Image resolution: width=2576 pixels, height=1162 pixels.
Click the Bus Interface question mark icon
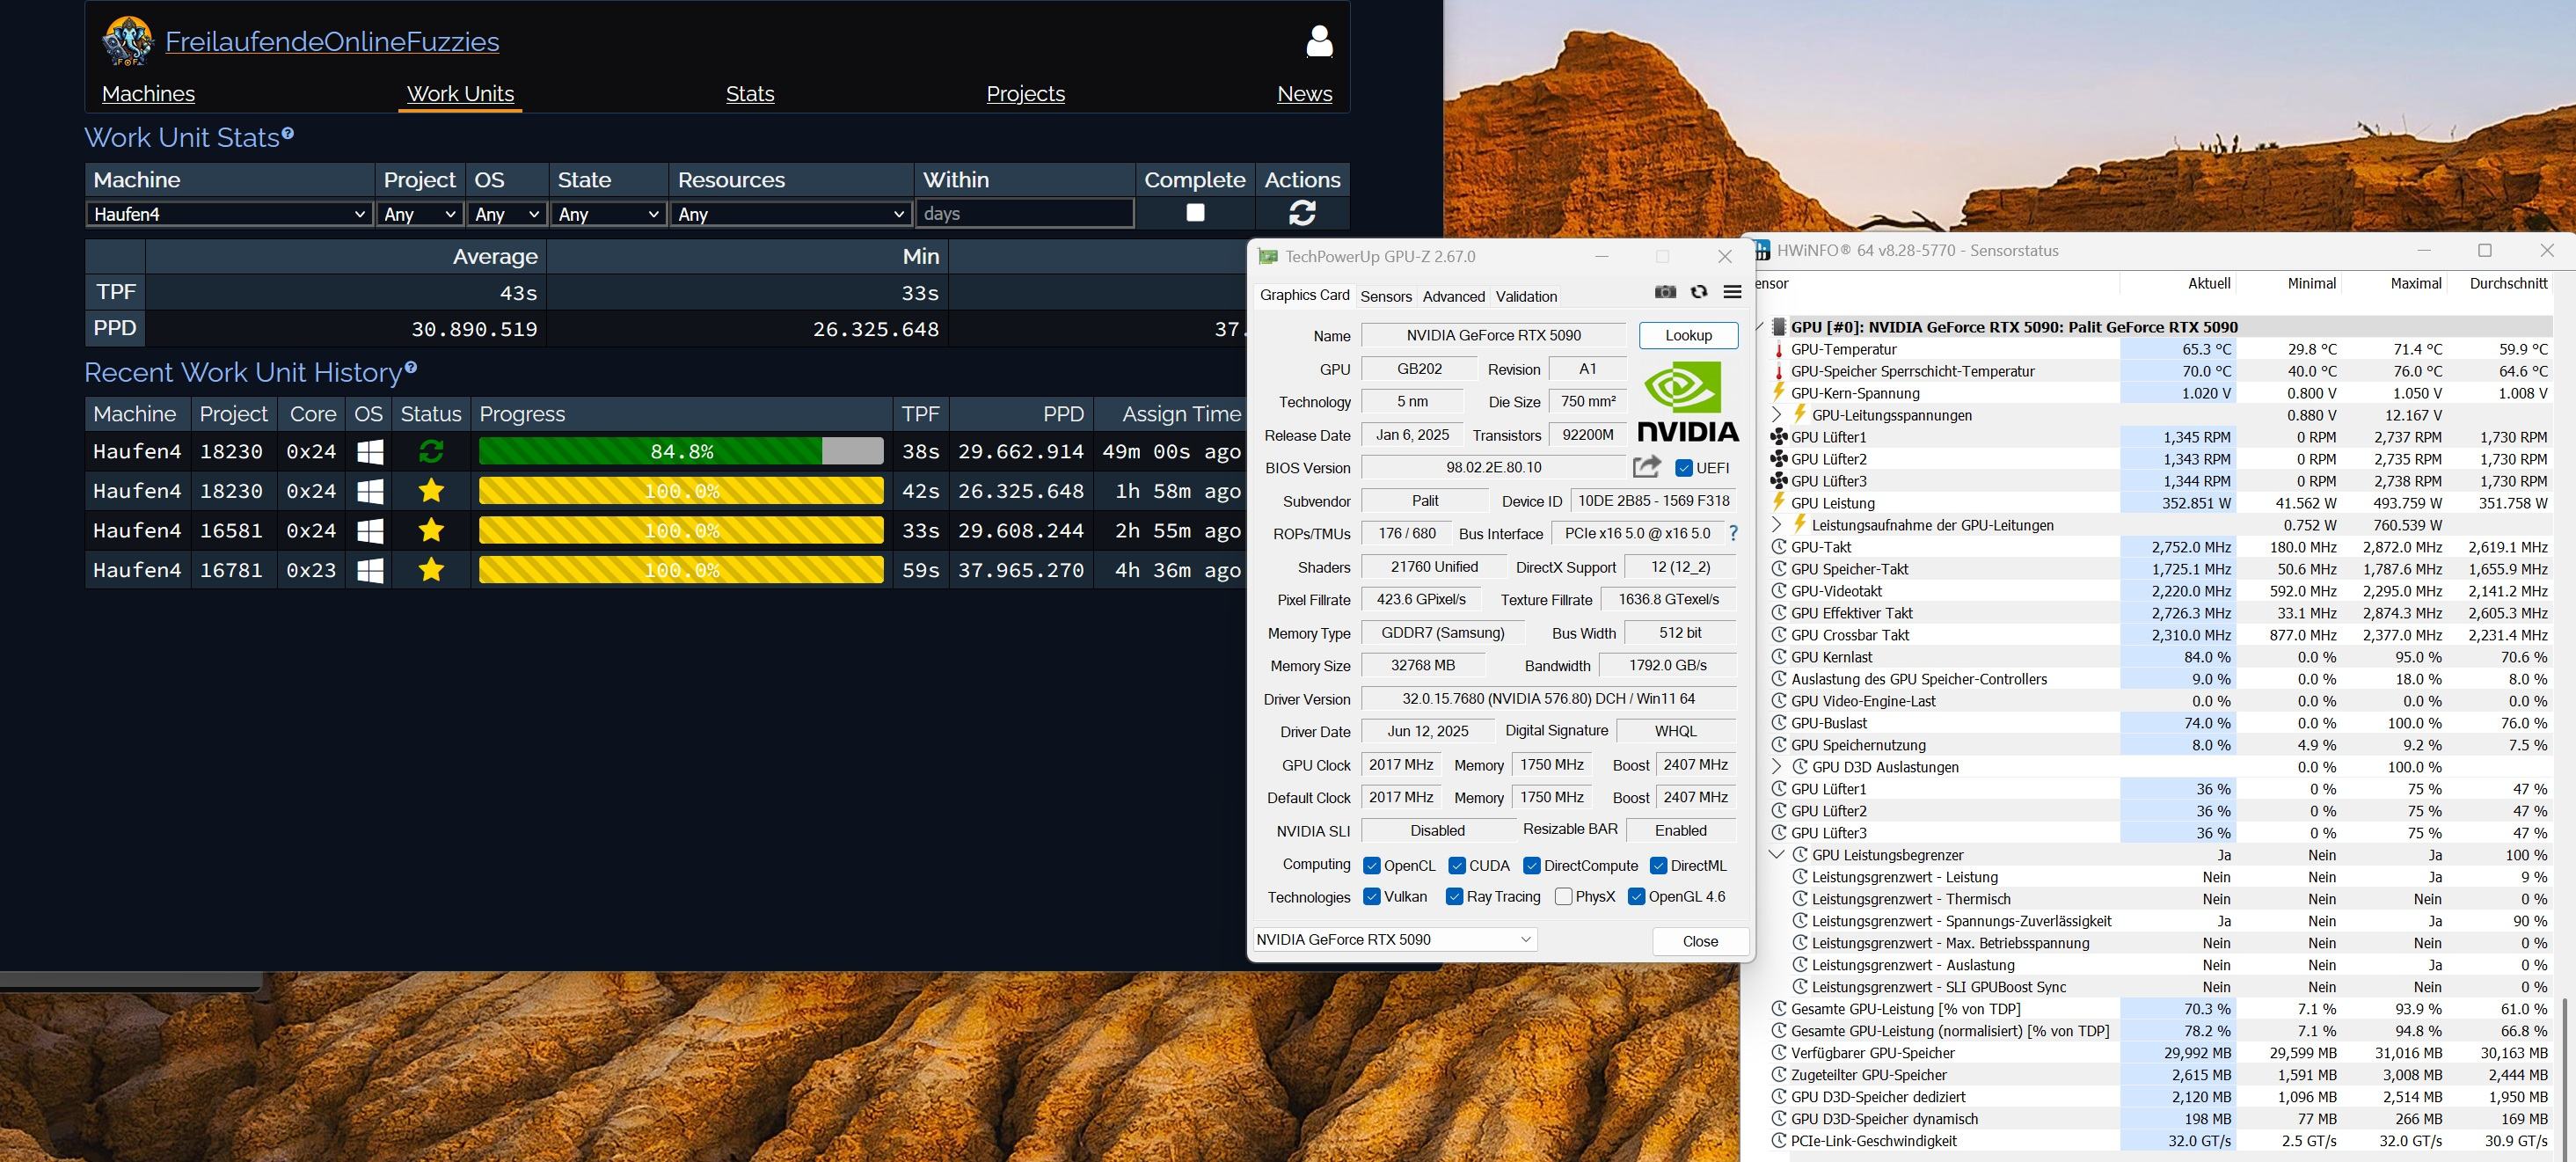pos(1733,534)
